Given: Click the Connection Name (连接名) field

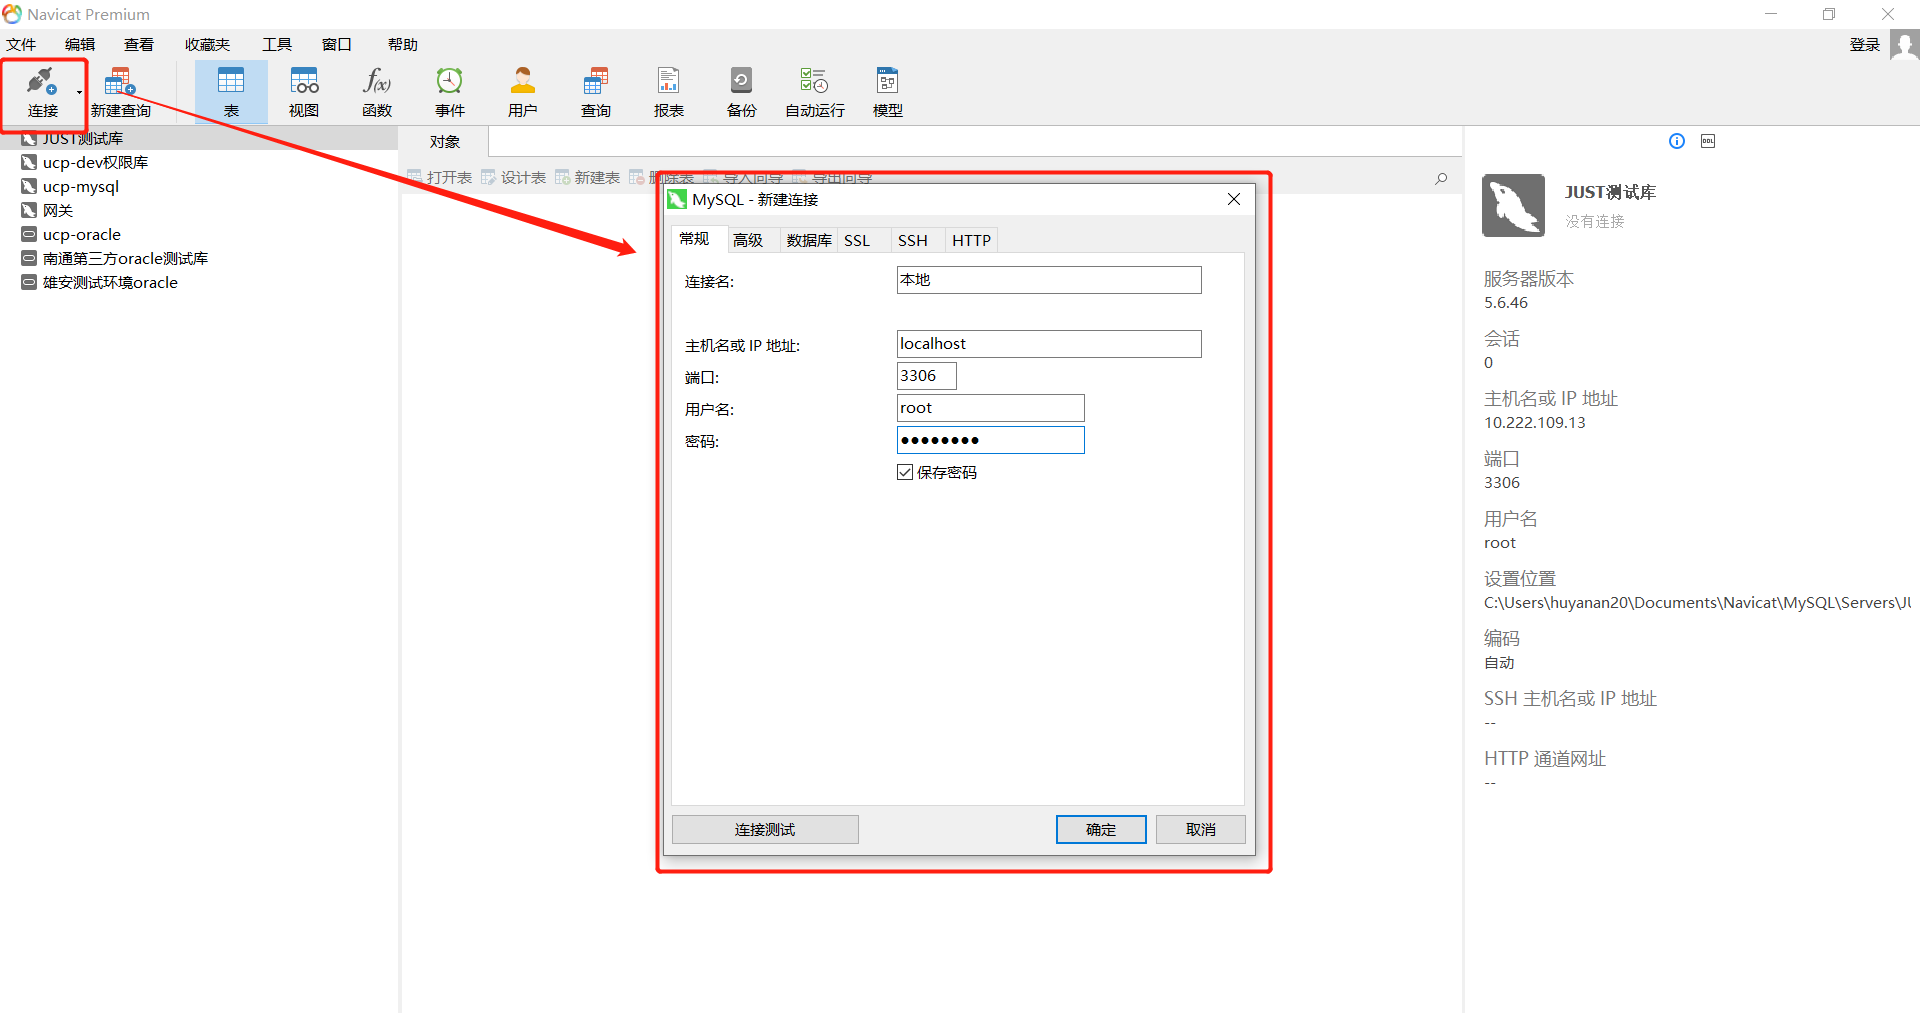Looking at the screenshot, I should point(1049,280).
